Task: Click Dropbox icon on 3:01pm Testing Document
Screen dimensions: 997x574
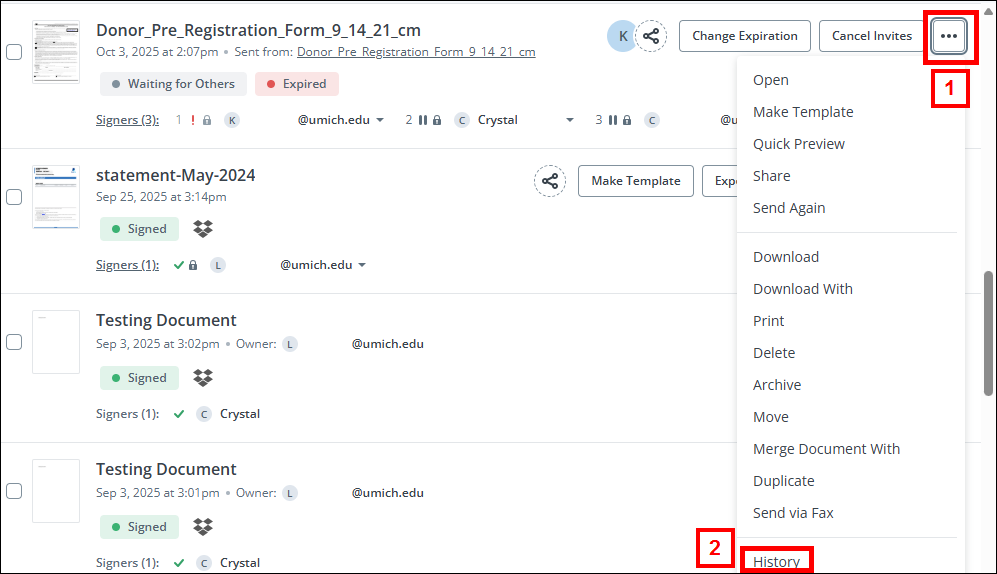Action: (x=203, y=526)
